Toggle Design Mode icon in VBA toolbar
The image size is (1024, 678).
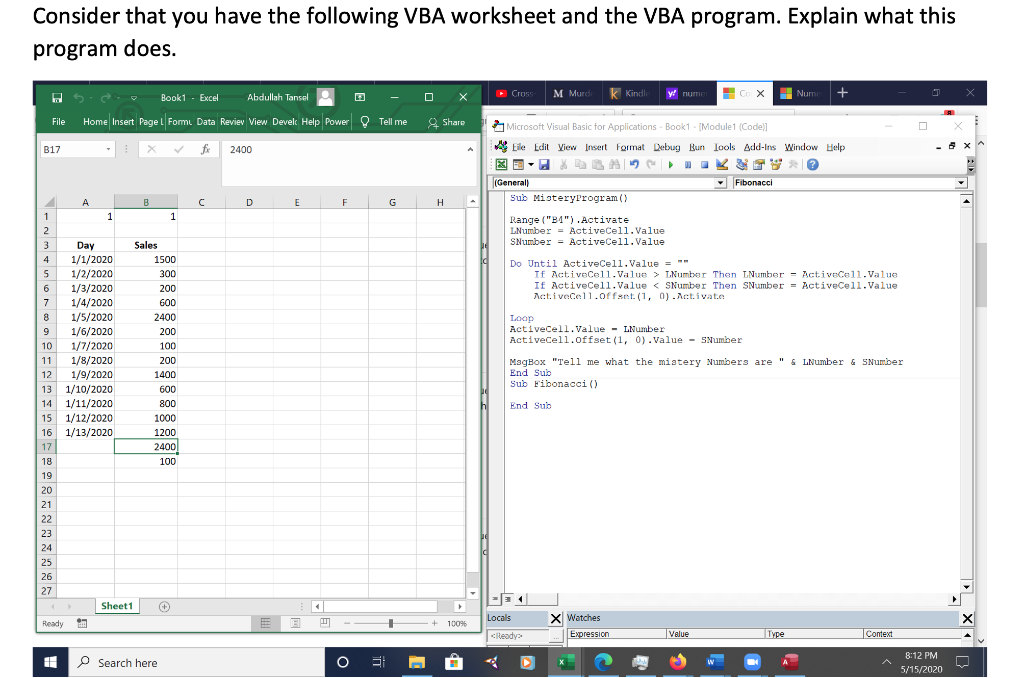(x=722, y=165)
